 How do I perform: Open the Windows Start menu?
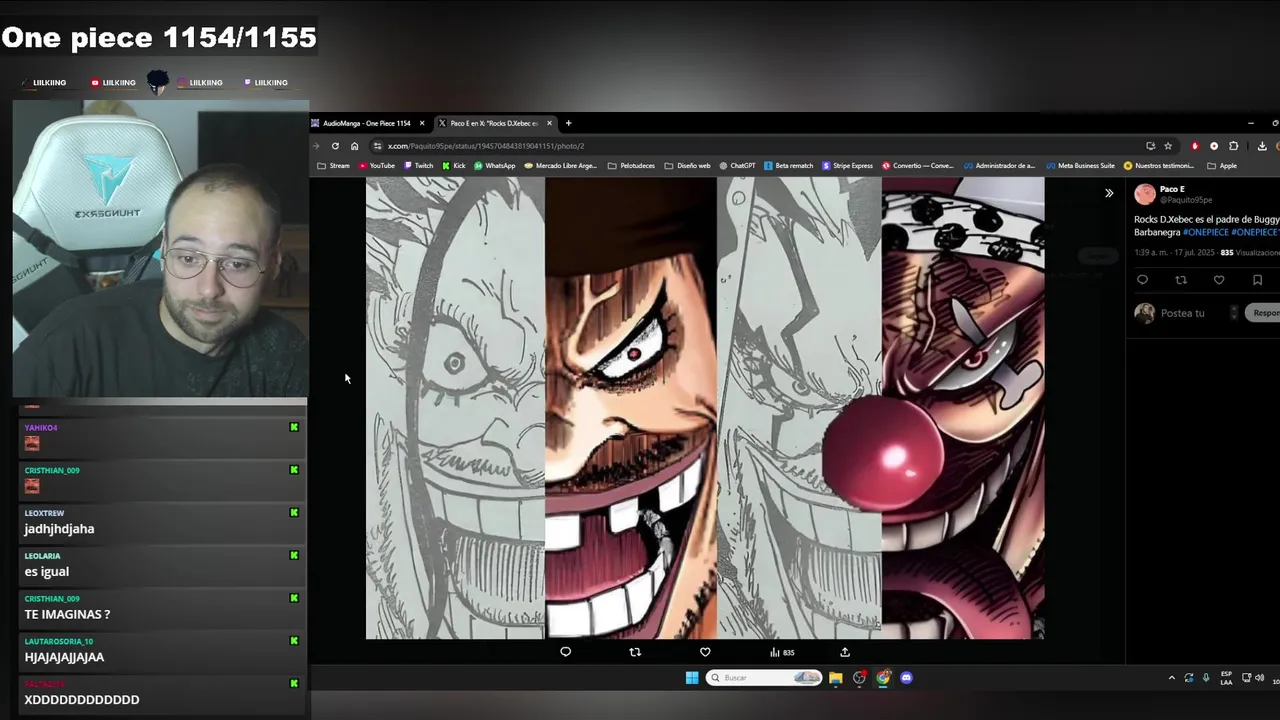(691, 678)
